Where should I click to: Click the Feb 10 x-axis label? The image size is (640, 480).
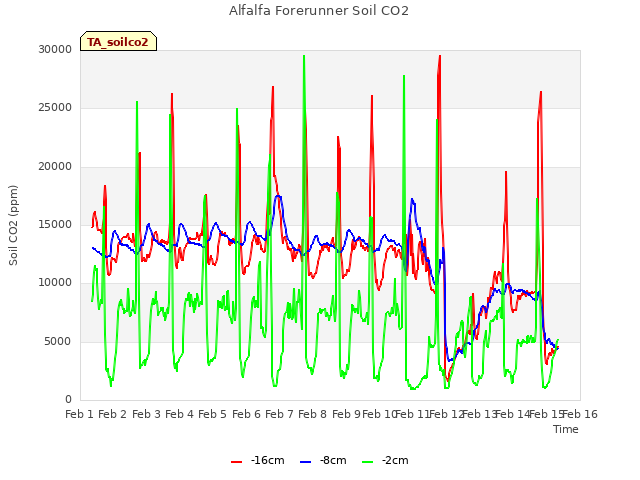(x=379, y=415)
